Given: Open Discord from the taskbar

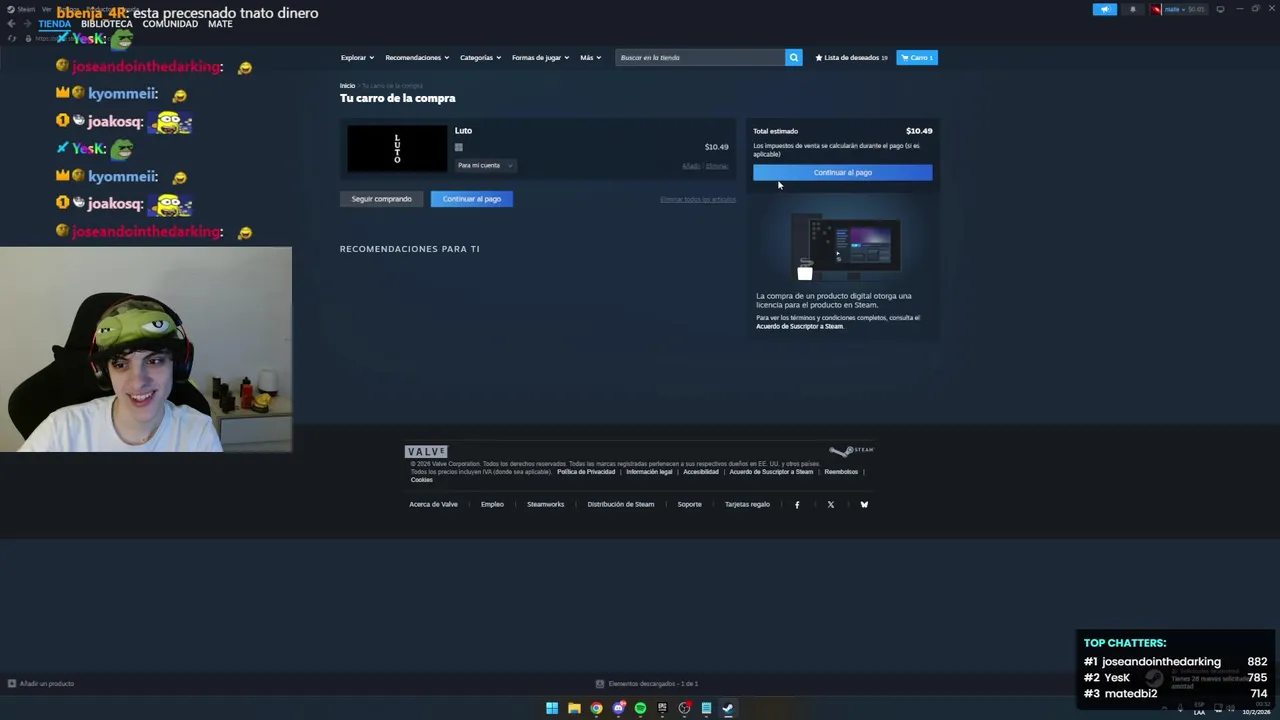Looking at the screenshot, I should pyautogui.click(x=618, y=709).
